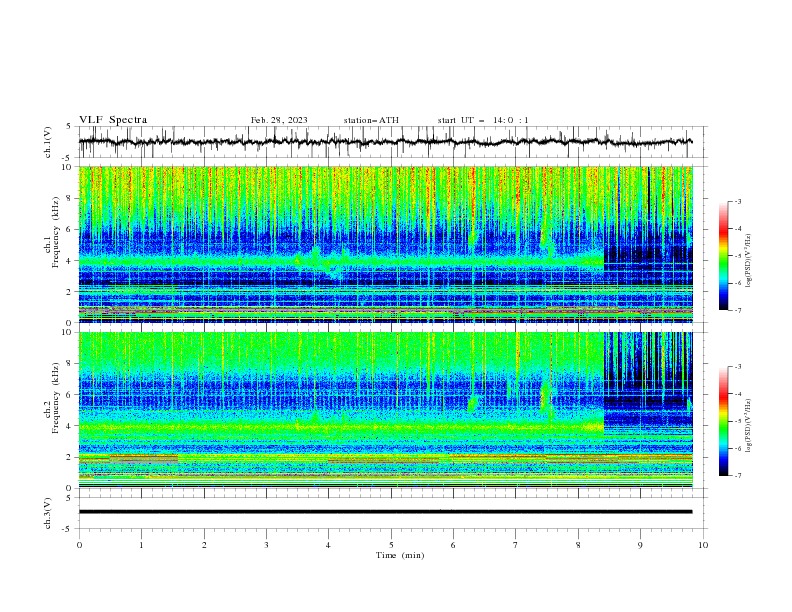Click the ch.2 spectrogram panel
The height and width of the screenshot is (612, 792).
[x=385, y=410]
